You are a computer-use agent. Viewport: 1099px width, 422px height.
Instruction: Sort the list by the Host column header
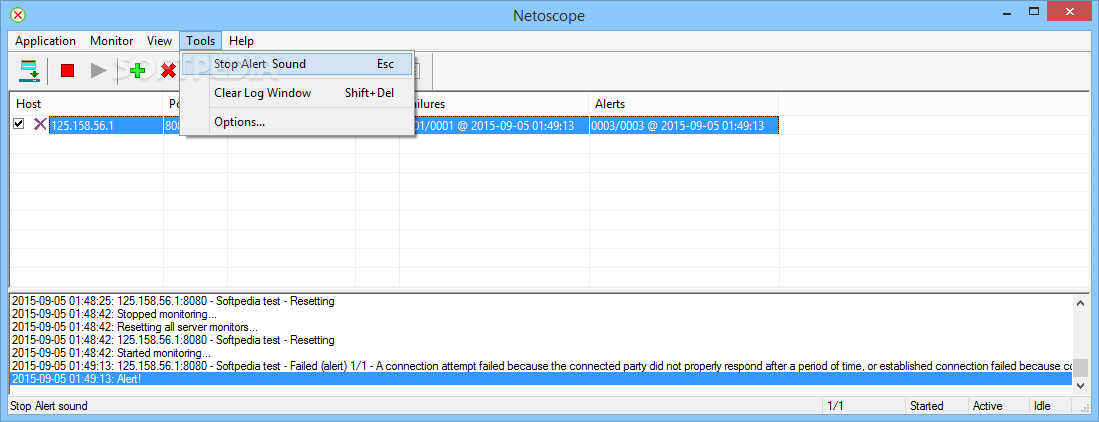pyautogui.click(x=86, y=104)
